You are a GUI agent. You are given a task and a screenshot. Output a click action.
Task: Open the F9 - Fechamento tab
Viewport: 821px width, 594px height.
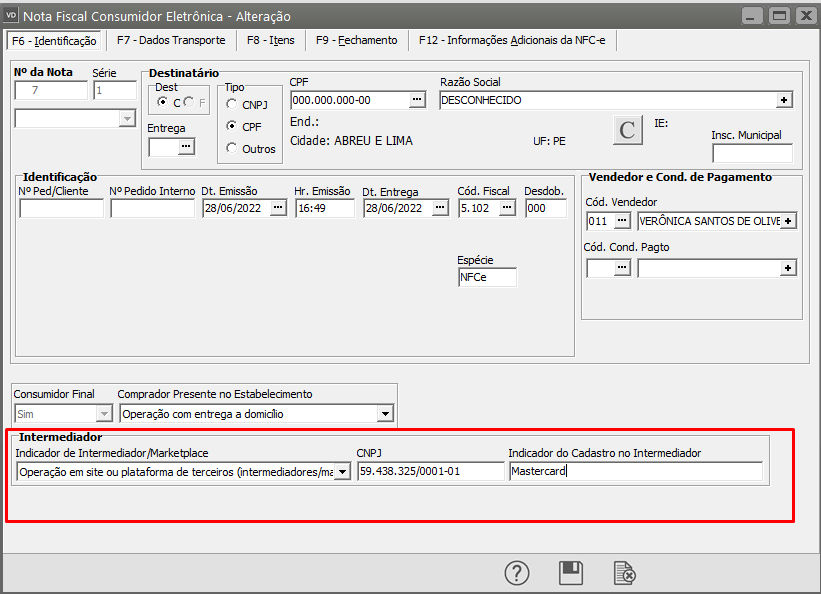(356, 40)
